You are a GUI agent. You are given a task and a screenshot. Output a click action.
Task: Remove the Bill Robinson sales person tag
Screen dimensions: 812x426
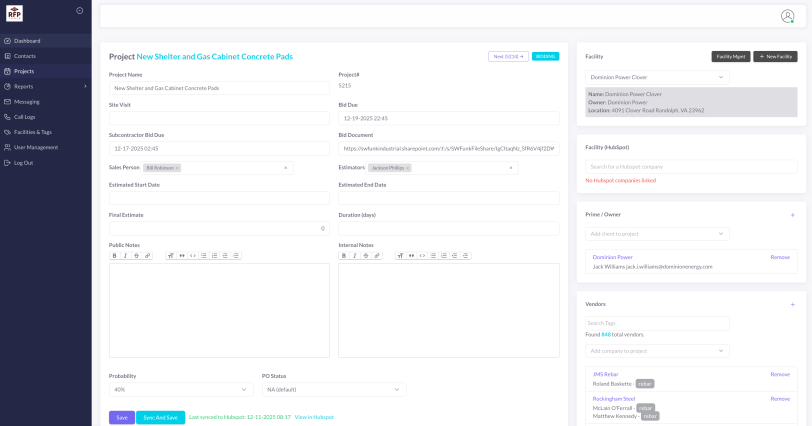tap(177, 168)
